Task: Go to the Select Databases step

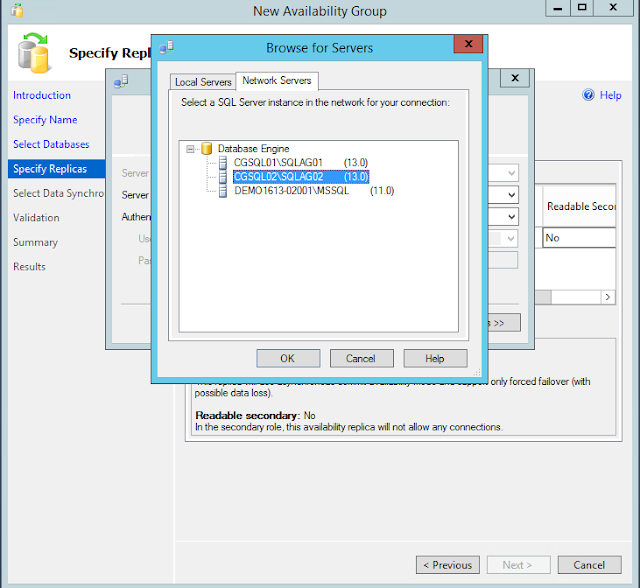Action: coord(51,144)
